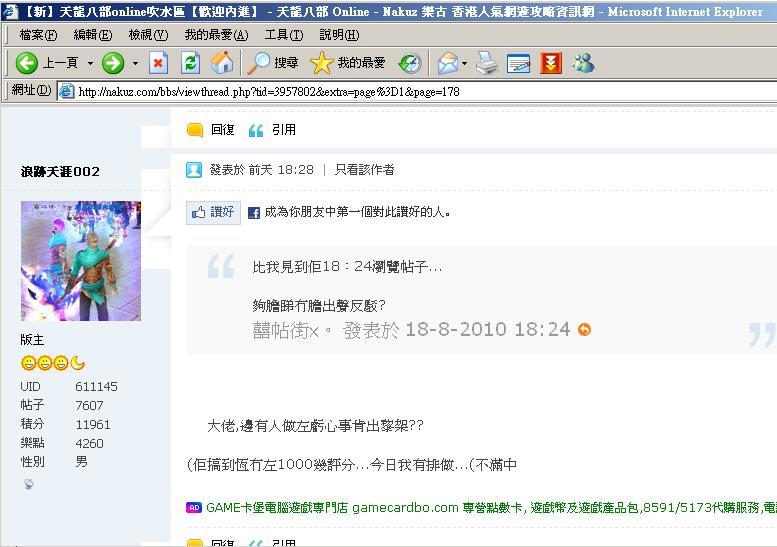Click the 積分 value 11961

[x=93, y=425]
